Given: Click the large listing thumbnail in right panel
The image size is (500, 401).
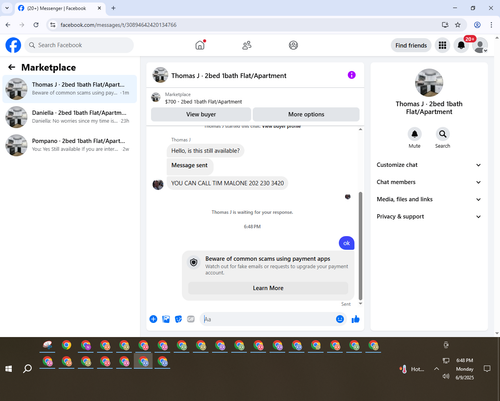Looking at the screenshot, I should click(x=429, y=83).
